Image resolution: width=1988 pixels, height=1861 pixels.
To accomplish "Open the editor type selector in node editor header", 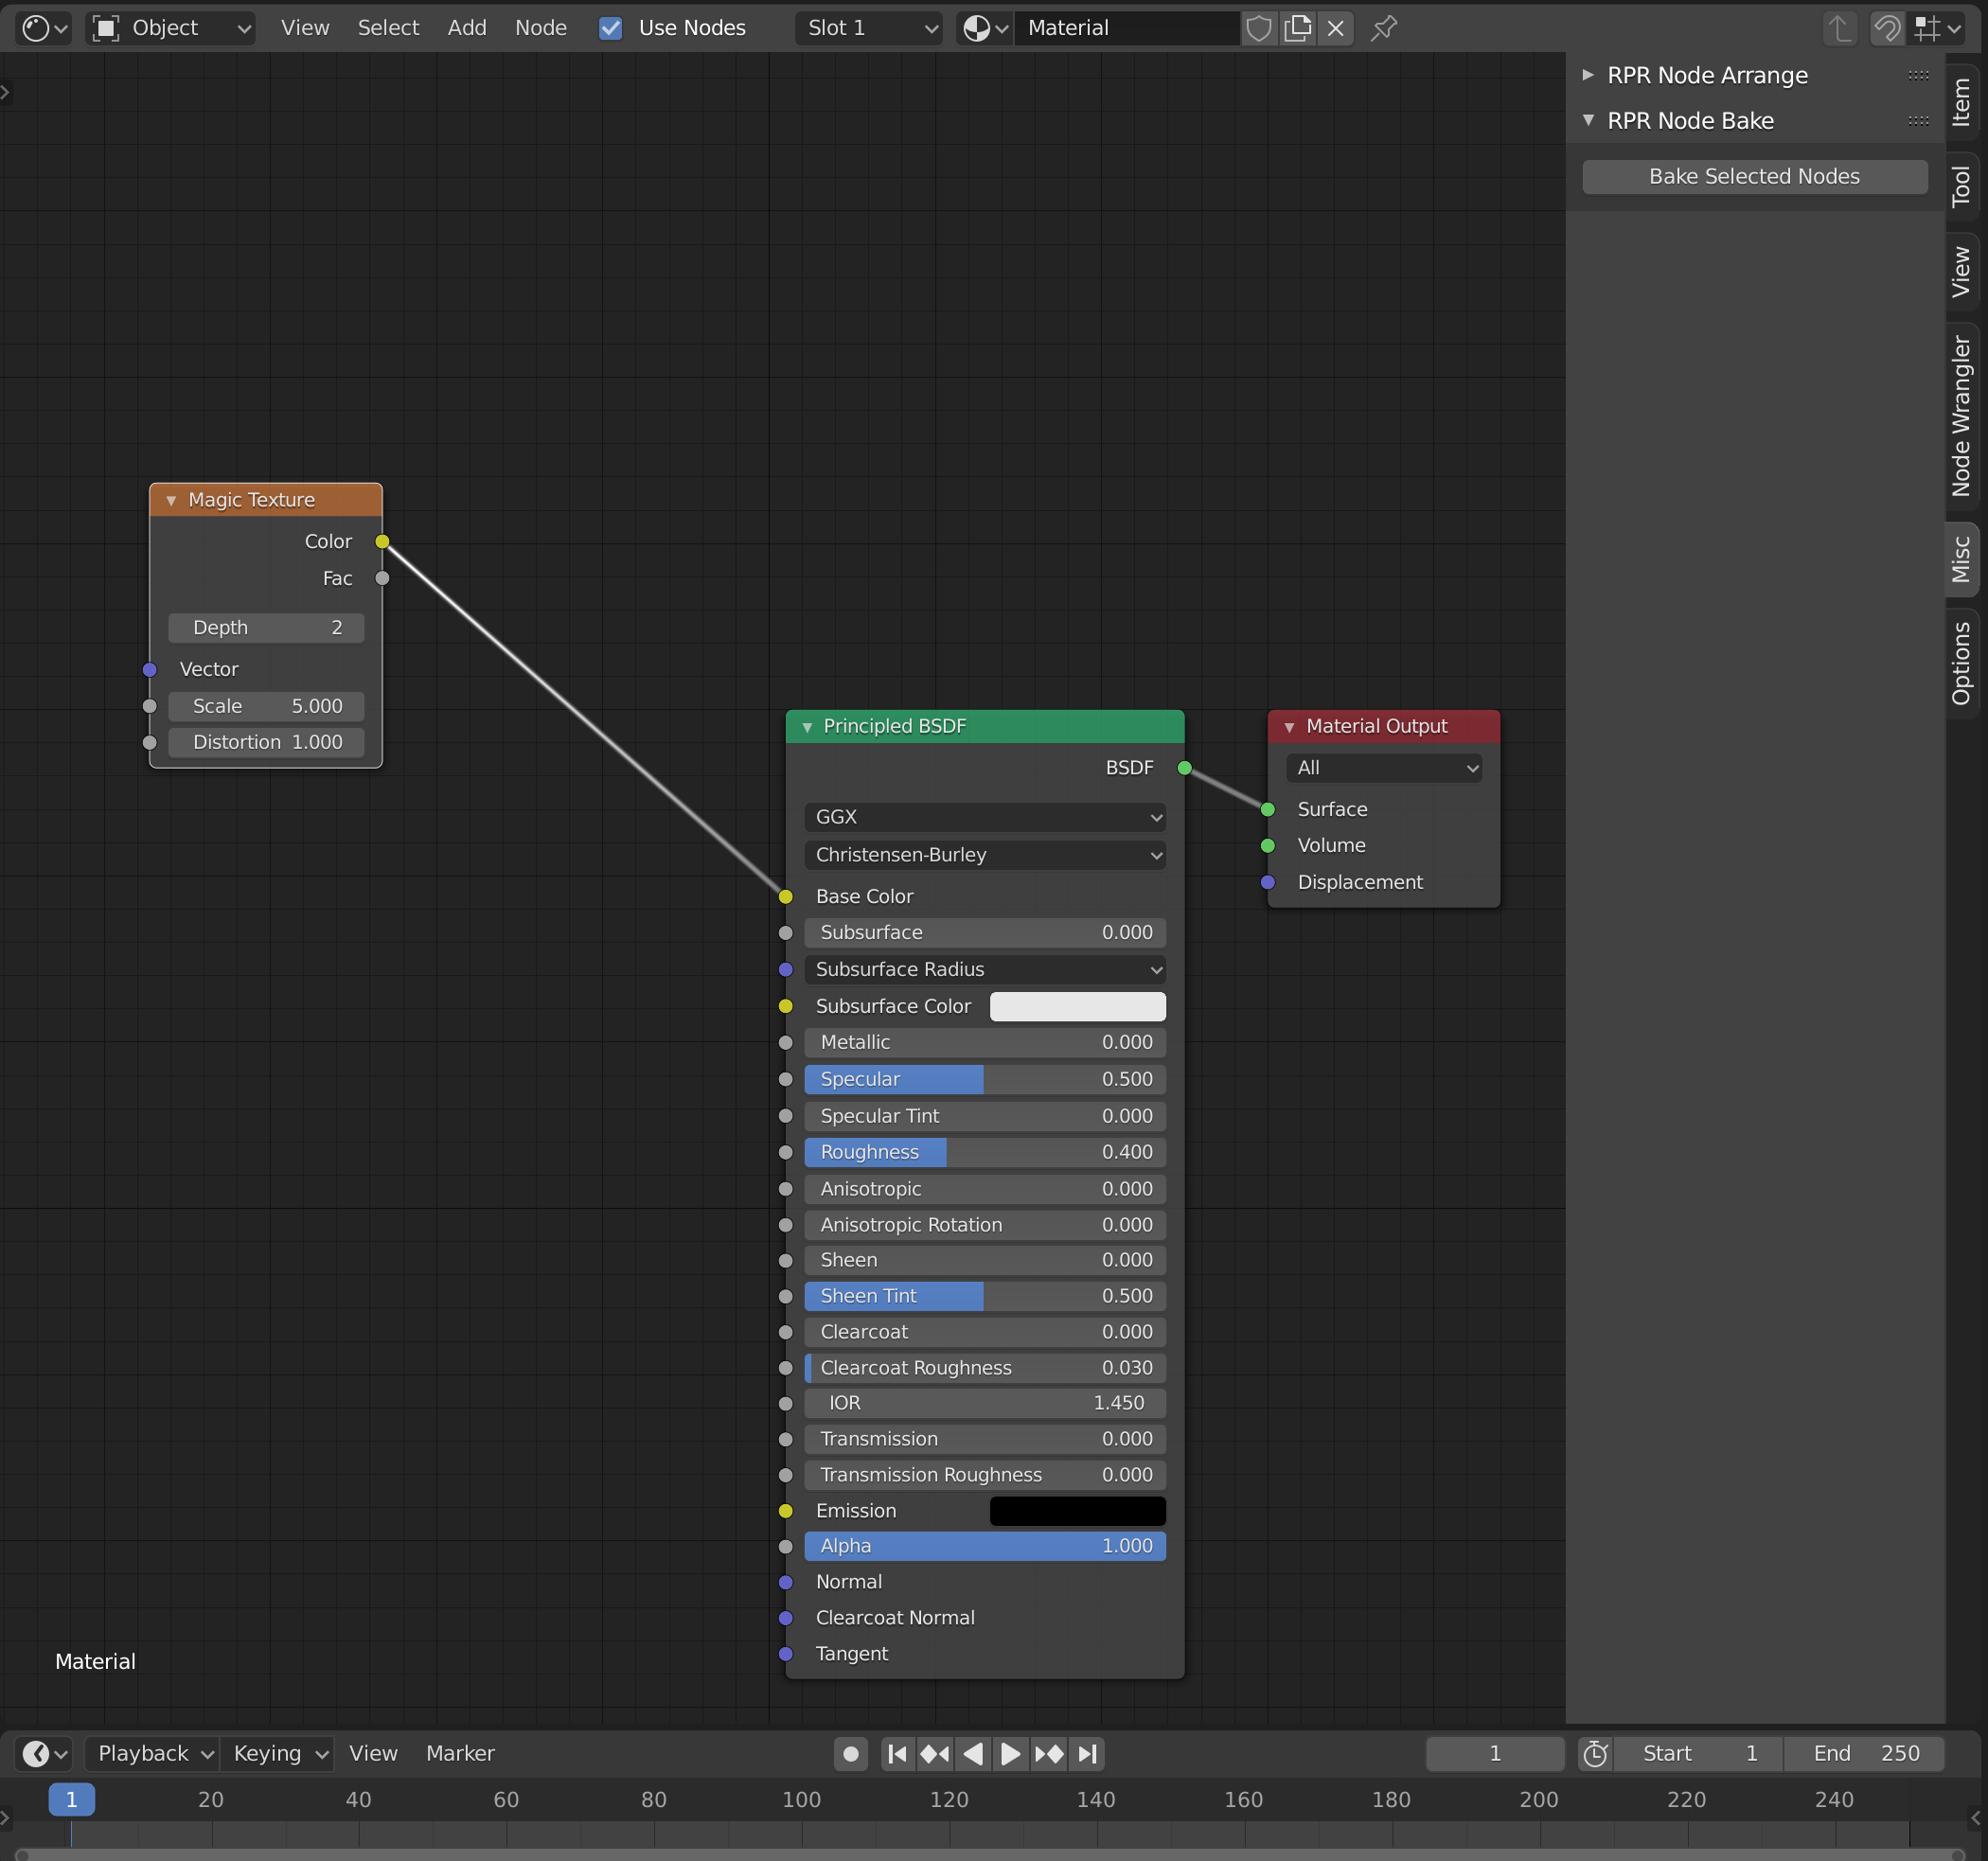I will coord(44,28).
